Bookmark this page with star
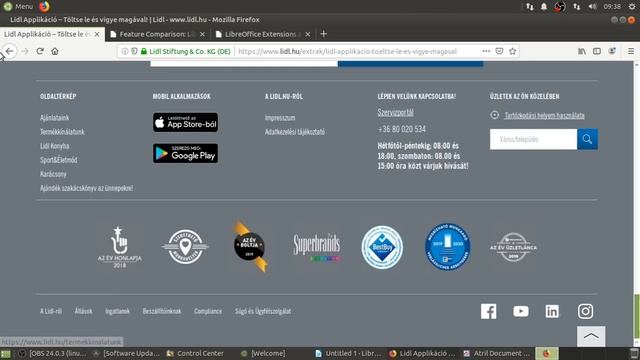Viewport: 640px width, 360px height. 513,51
